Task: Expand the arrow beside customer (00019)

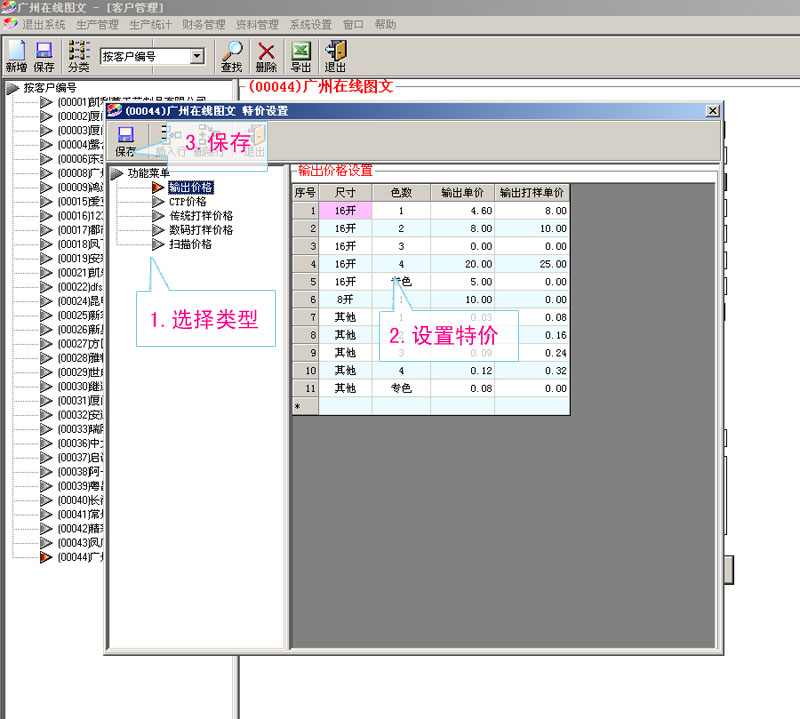Action: 46,258
